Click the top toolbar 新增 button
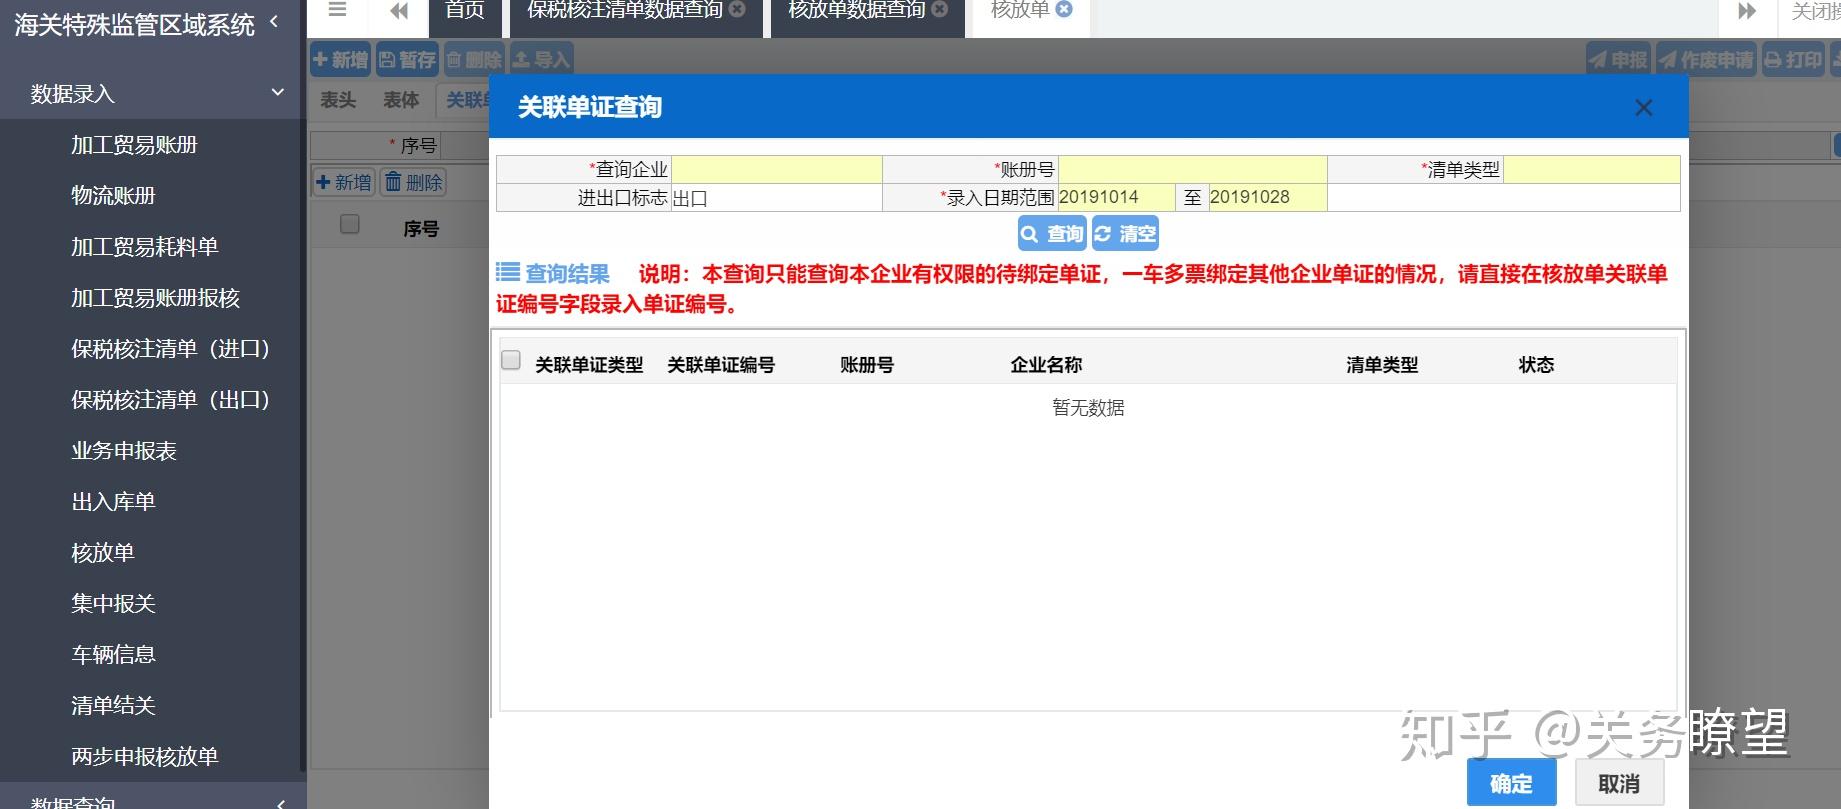This screenshot has width=1841, height=809. tap(340, 60)
